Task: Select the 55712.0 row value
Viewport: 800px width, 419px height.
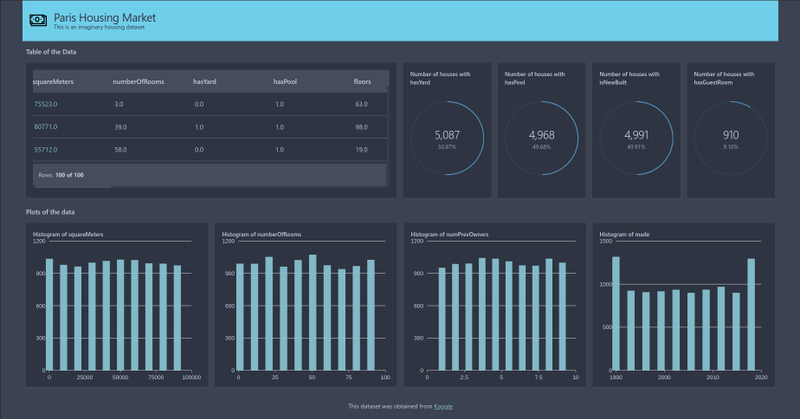Action: pos(45,150)
